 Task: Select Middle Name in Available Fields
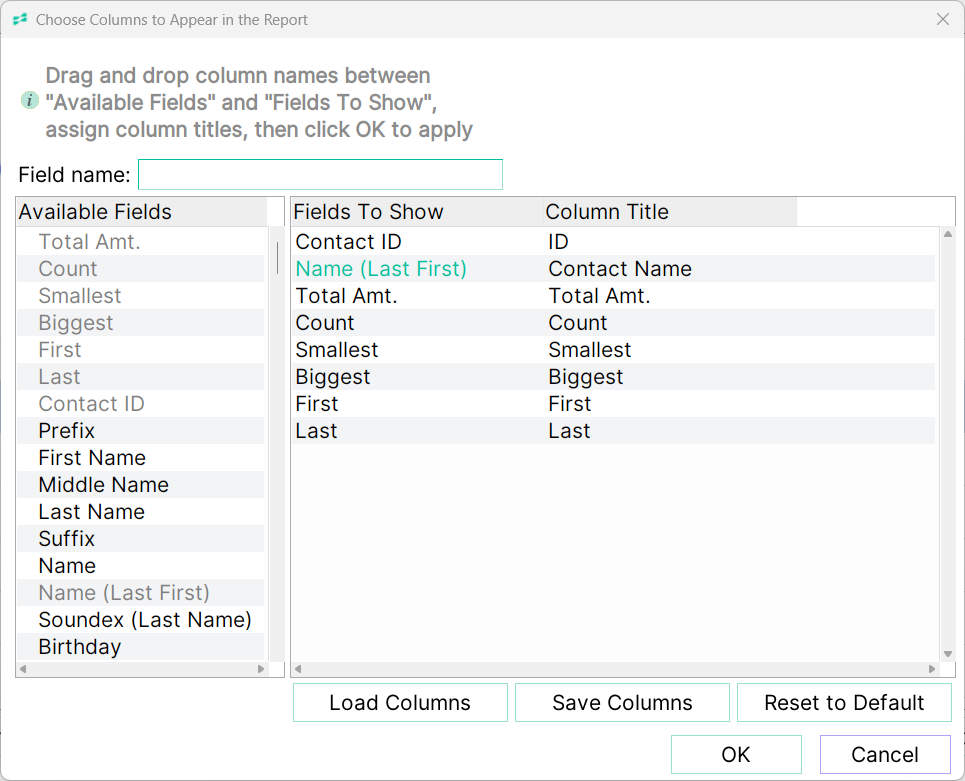tap(141, 485)
